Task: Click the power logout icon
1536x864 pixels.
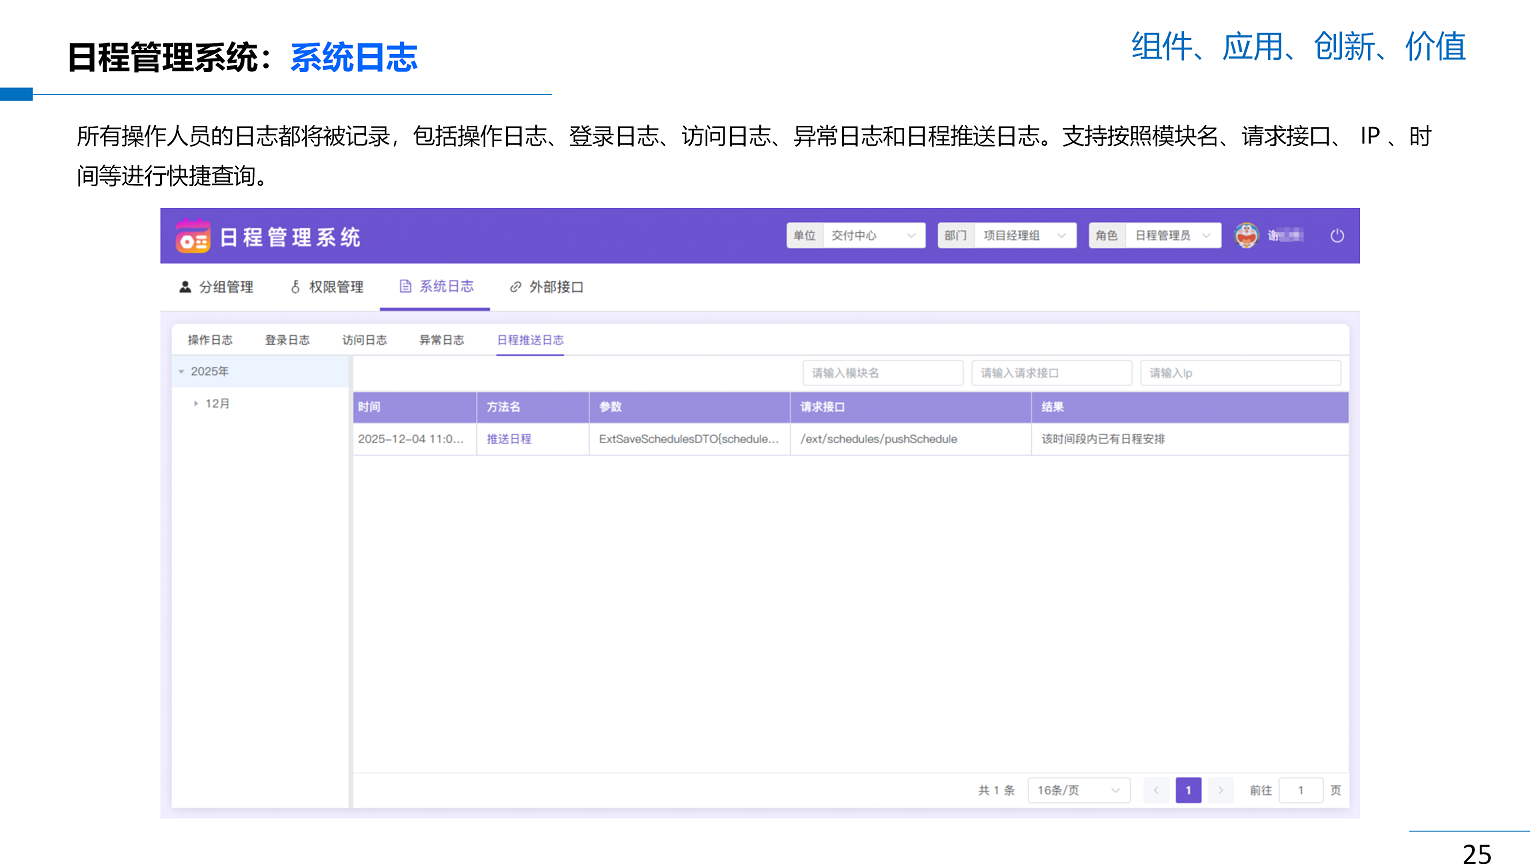Action: [x=1337, y=236]
